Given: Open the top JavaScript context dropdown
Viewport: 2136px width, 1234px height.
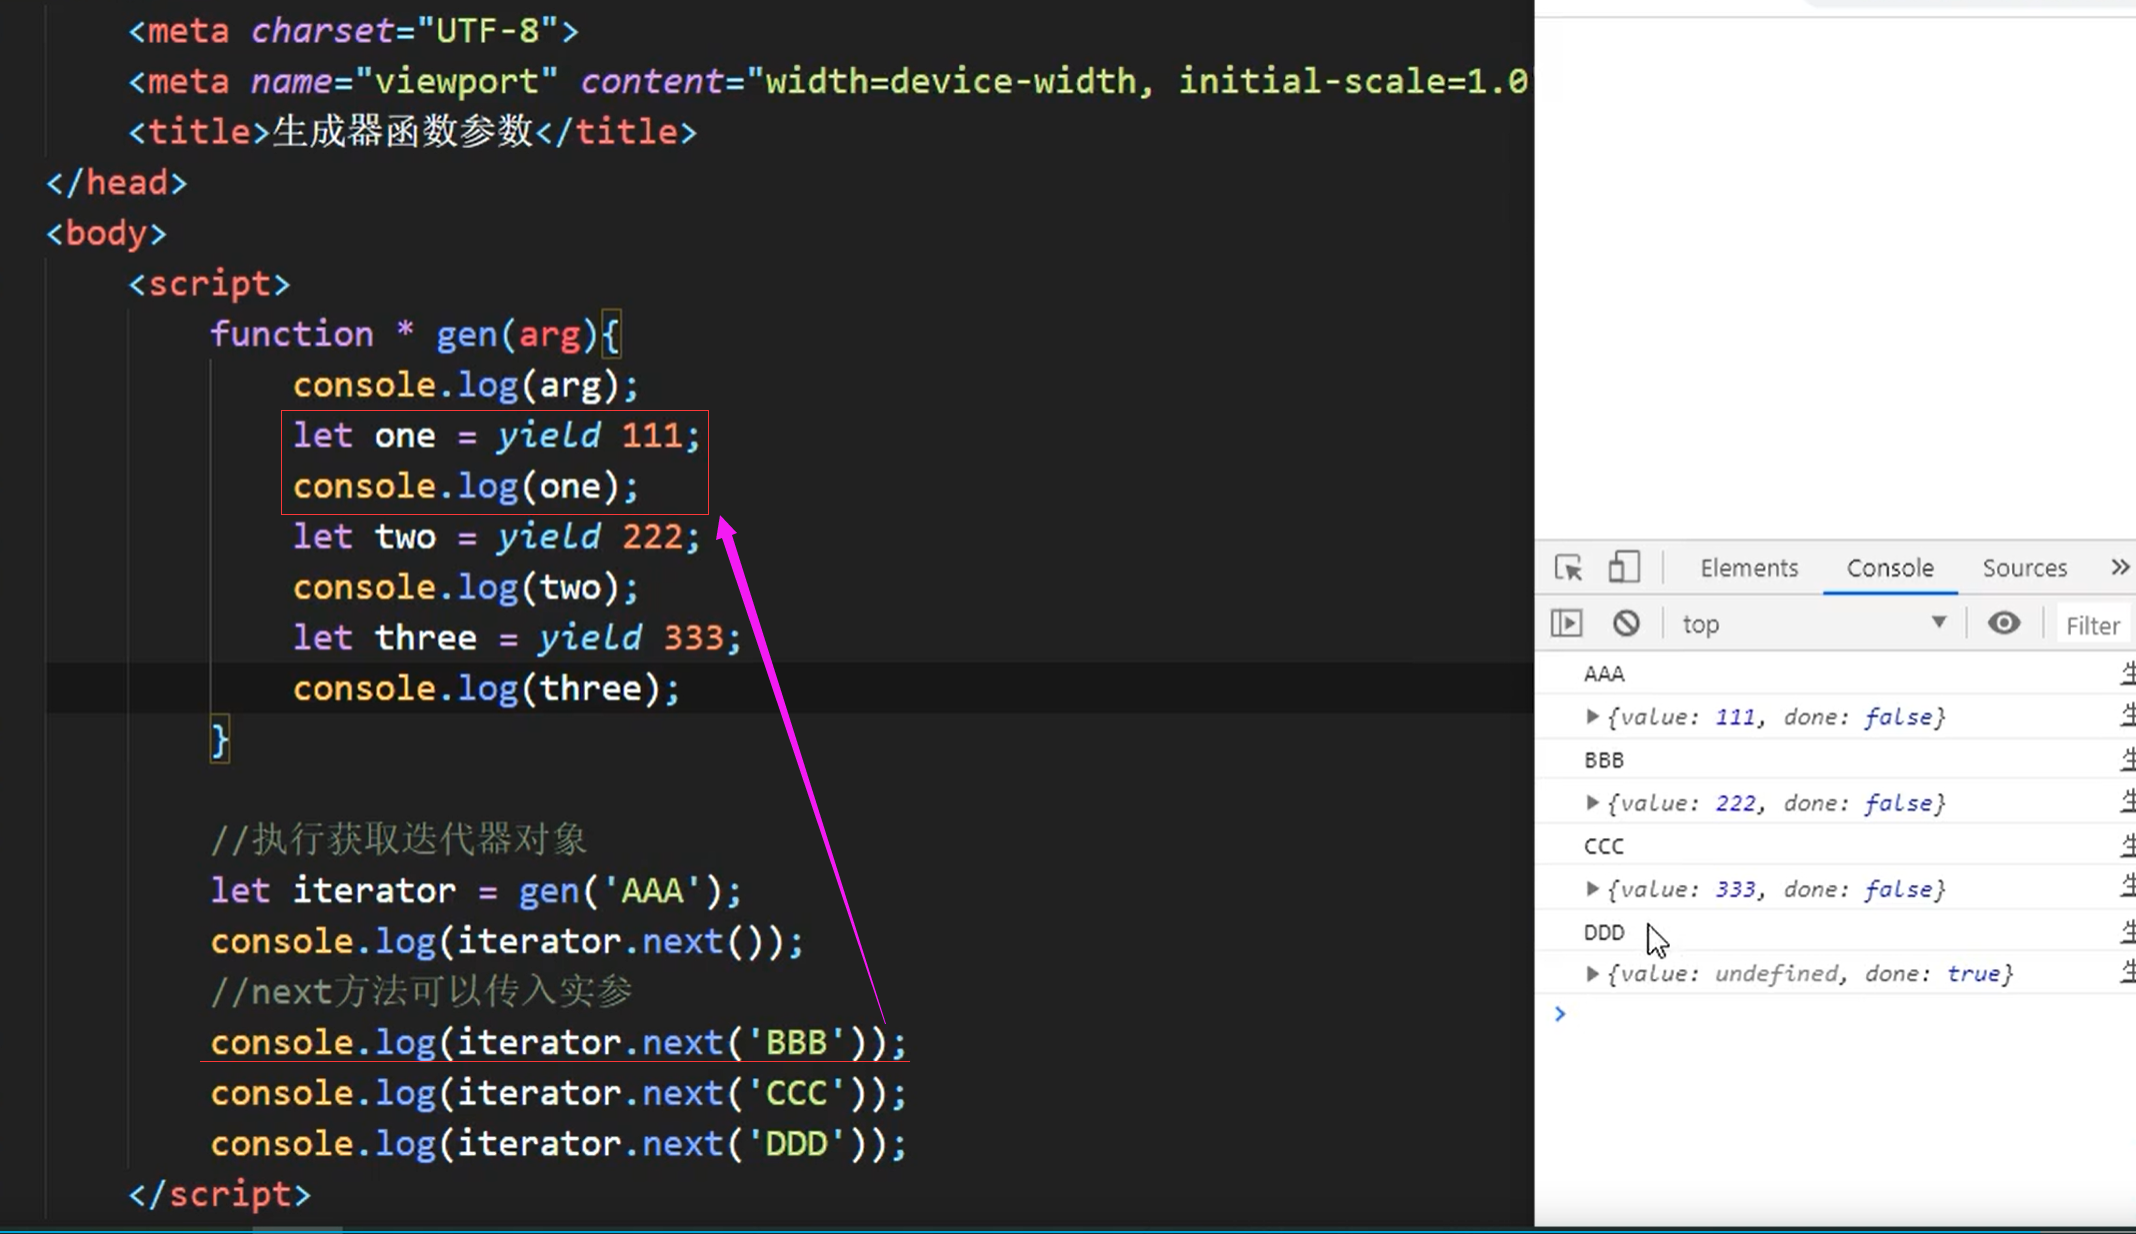Looking at the screenshot, I should point(1814,624).
